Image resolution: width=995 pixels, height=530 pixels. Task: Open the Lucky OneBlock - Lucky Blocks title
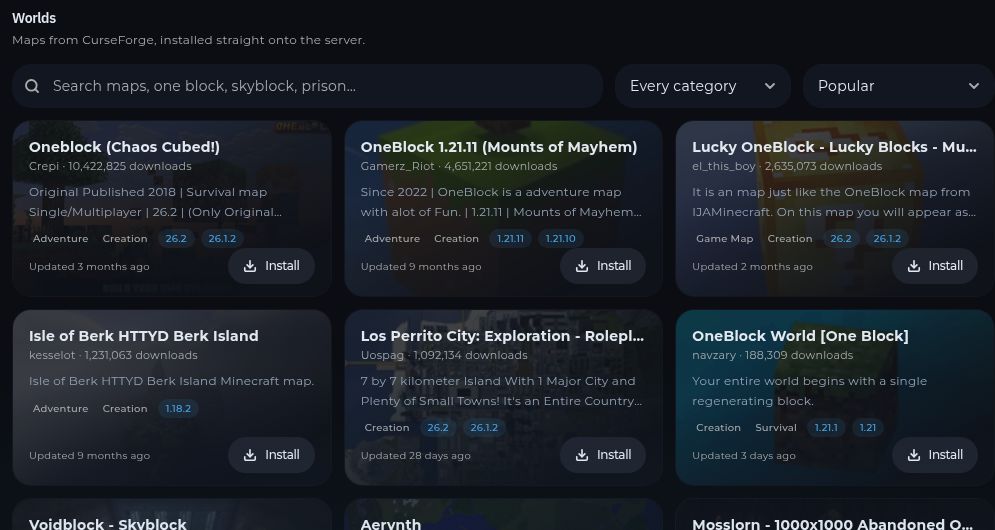[834, 147]
